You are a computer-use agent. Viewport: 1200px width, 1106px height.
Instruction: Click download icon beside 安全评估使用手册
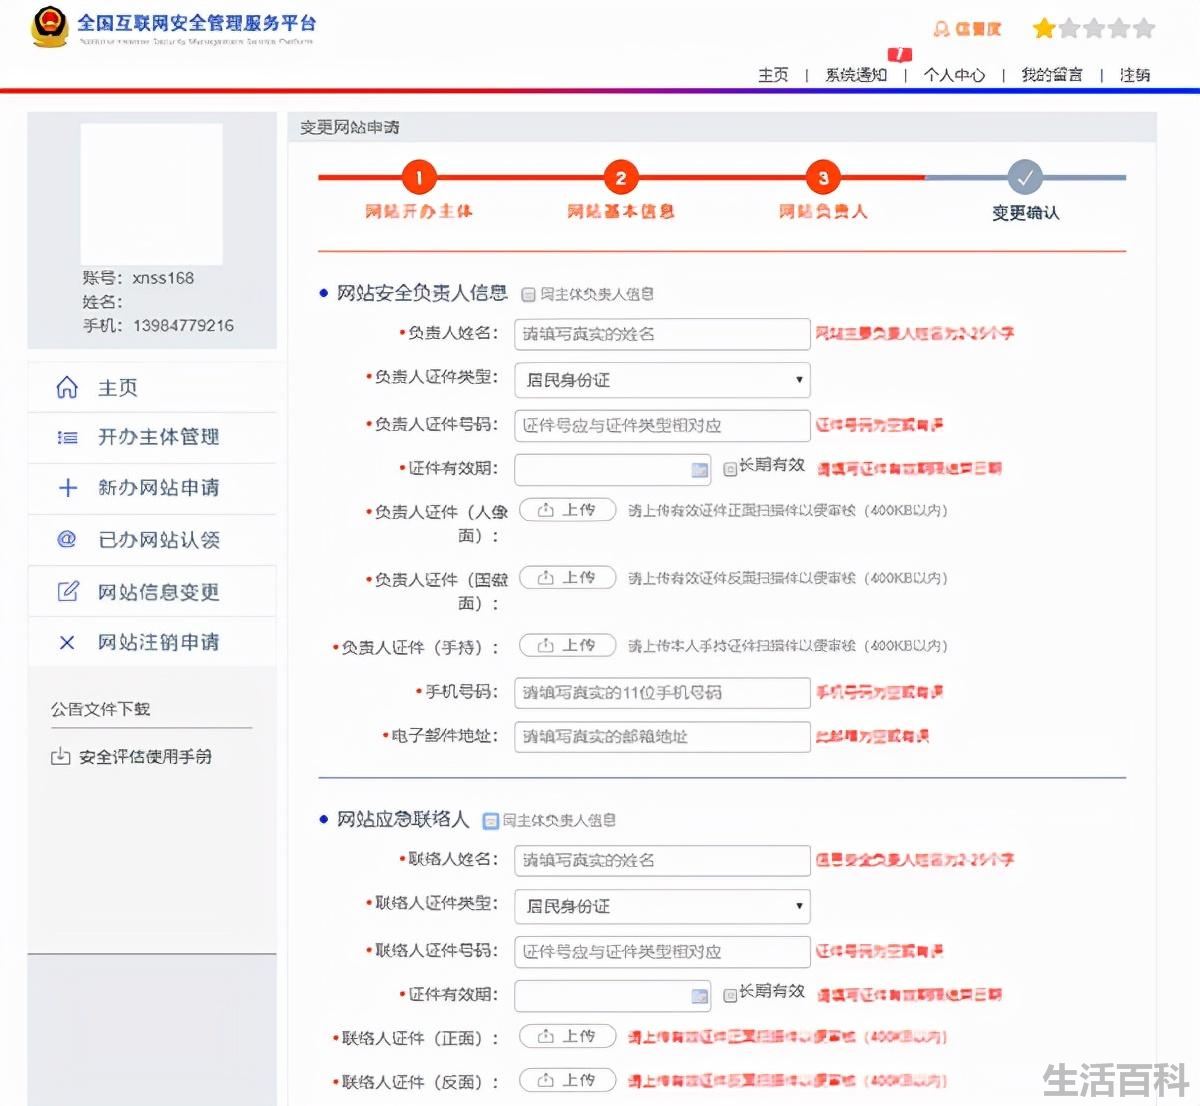pyautogui.click(x=60, y=756)
